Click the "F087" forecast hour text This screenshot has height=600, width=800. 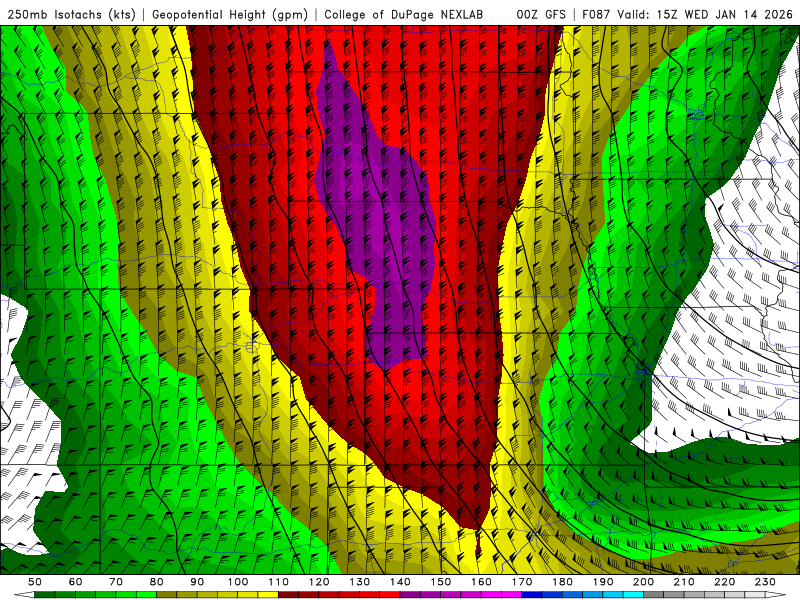(x=597, y=14)
